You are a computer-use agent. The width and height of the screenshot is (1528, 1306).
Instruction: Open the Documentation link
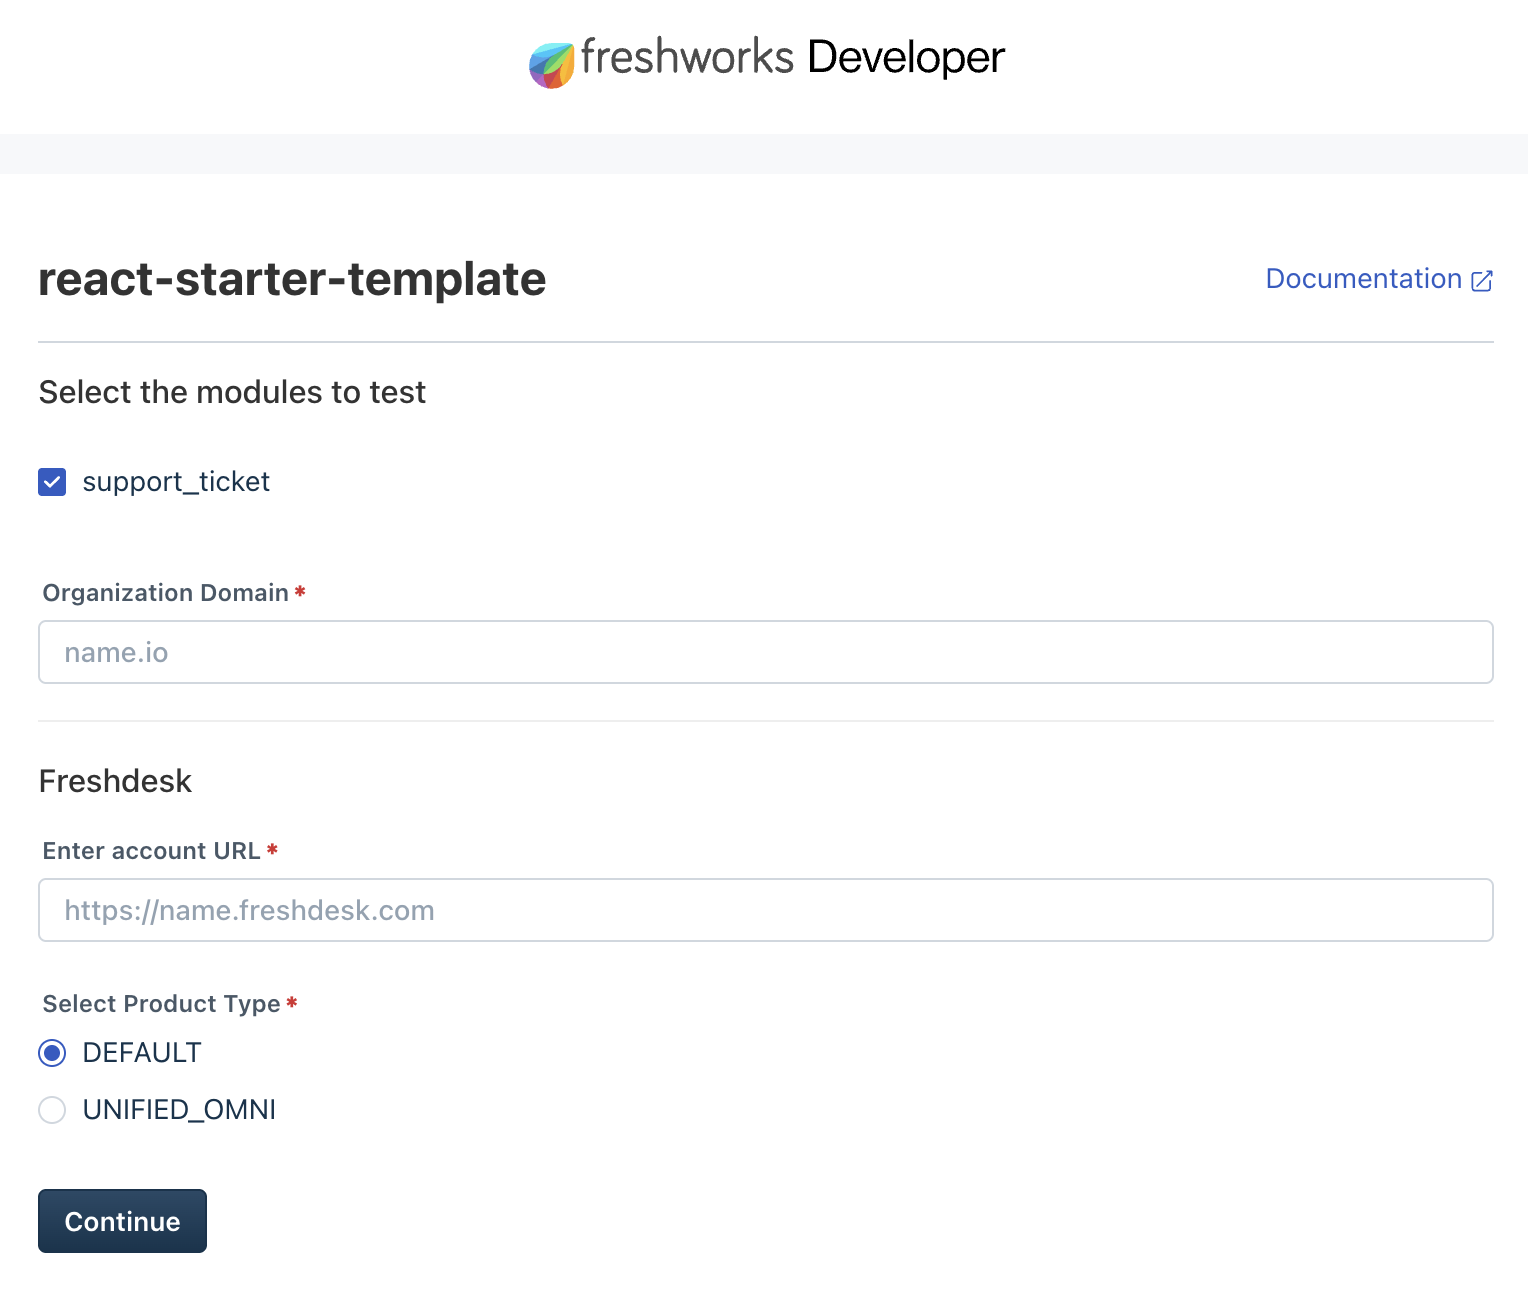click(1364, 279)
